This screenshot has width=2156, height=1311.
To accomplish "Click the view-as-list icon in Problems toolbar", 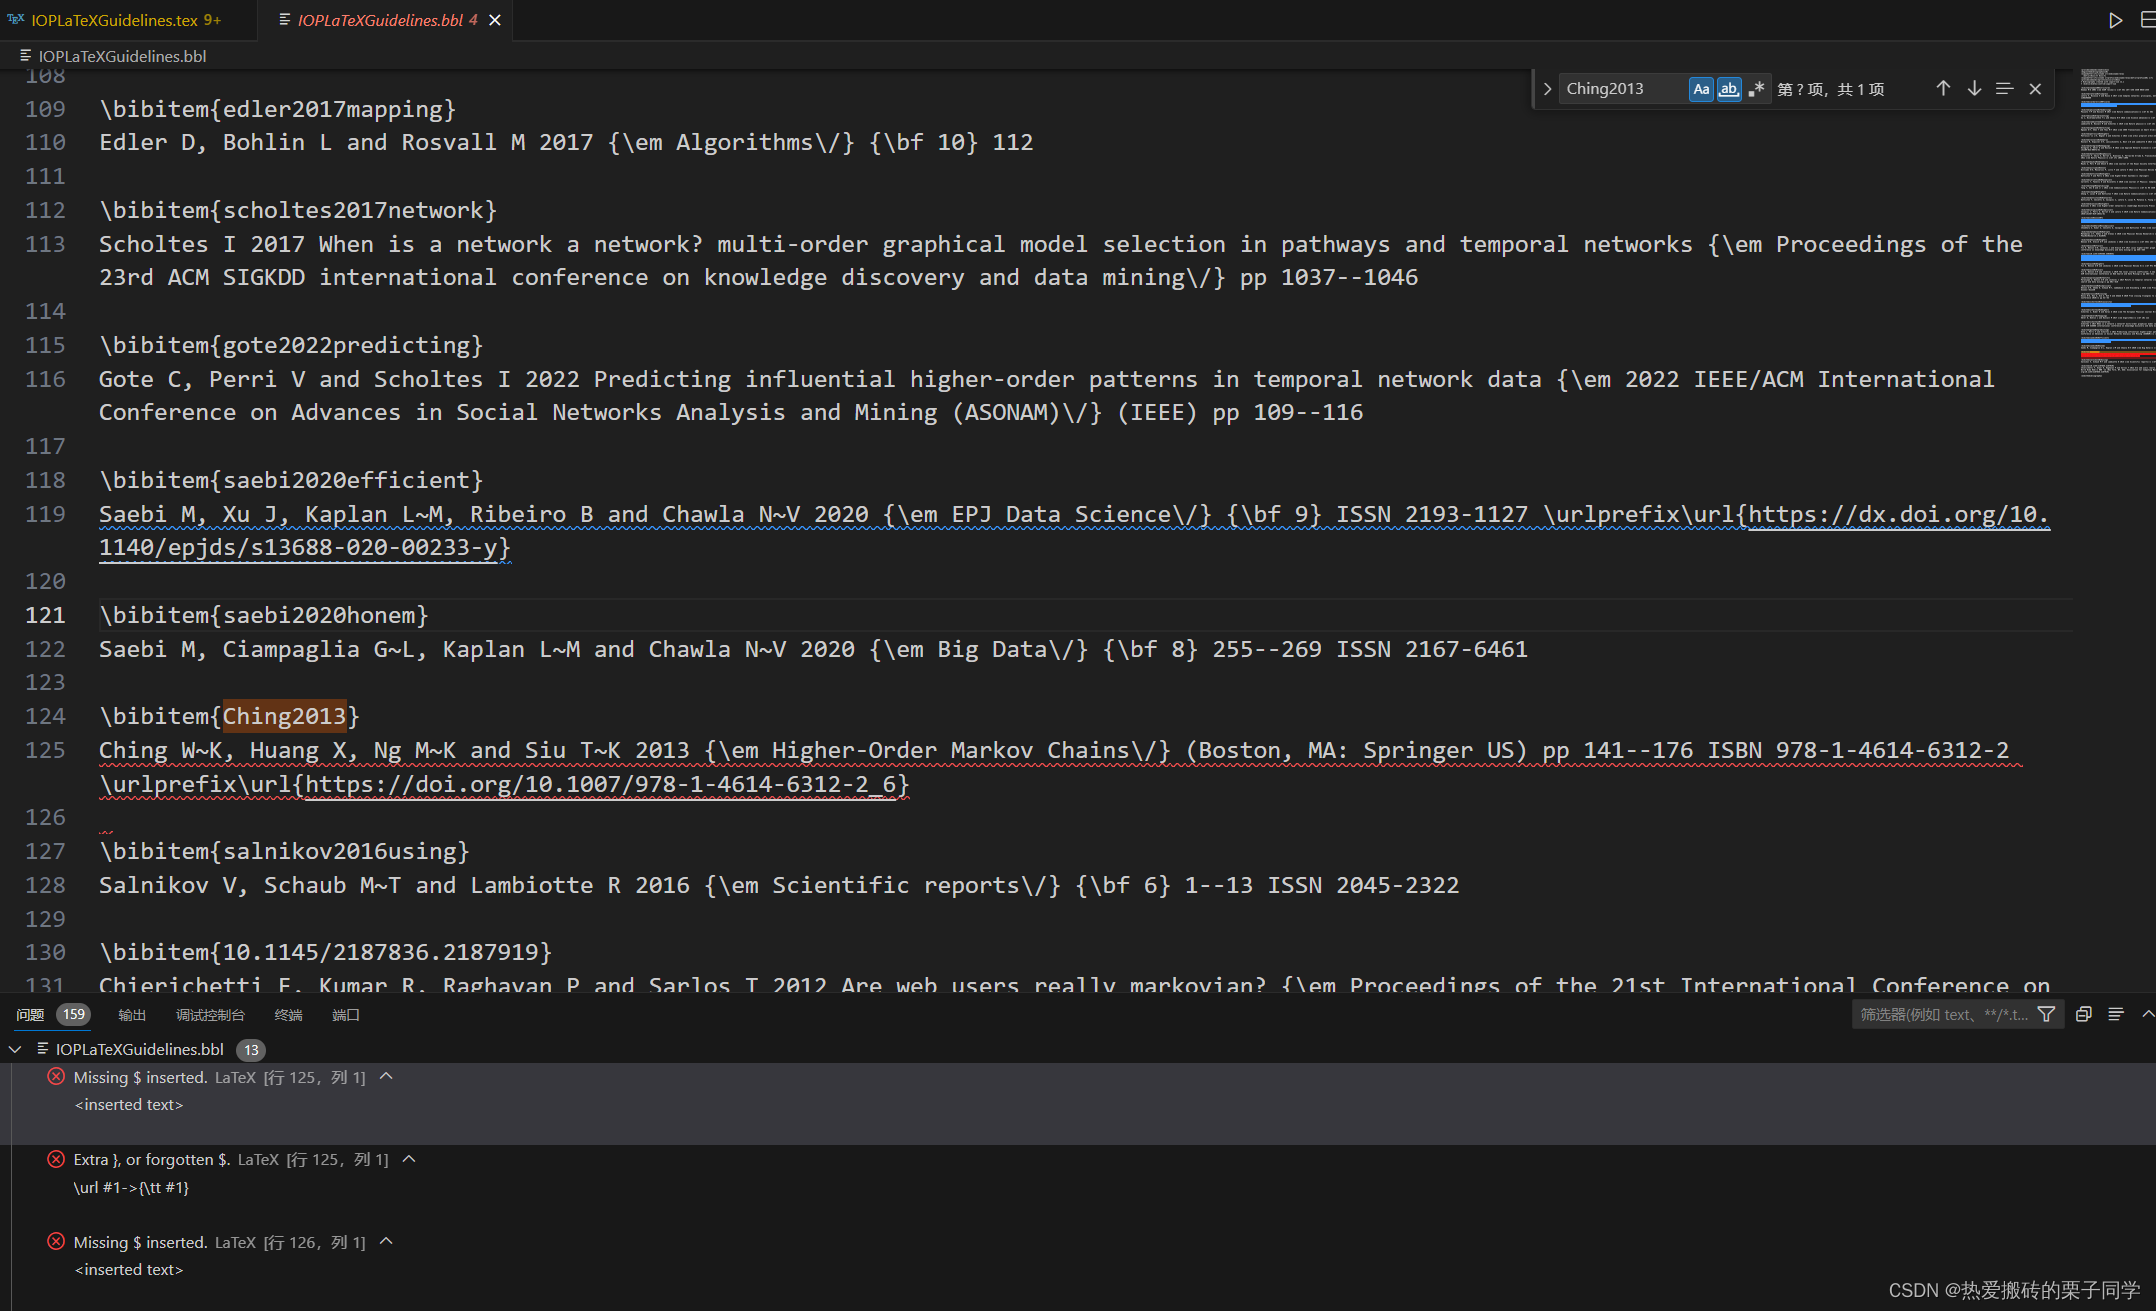I will (x=2116, y=1013).
